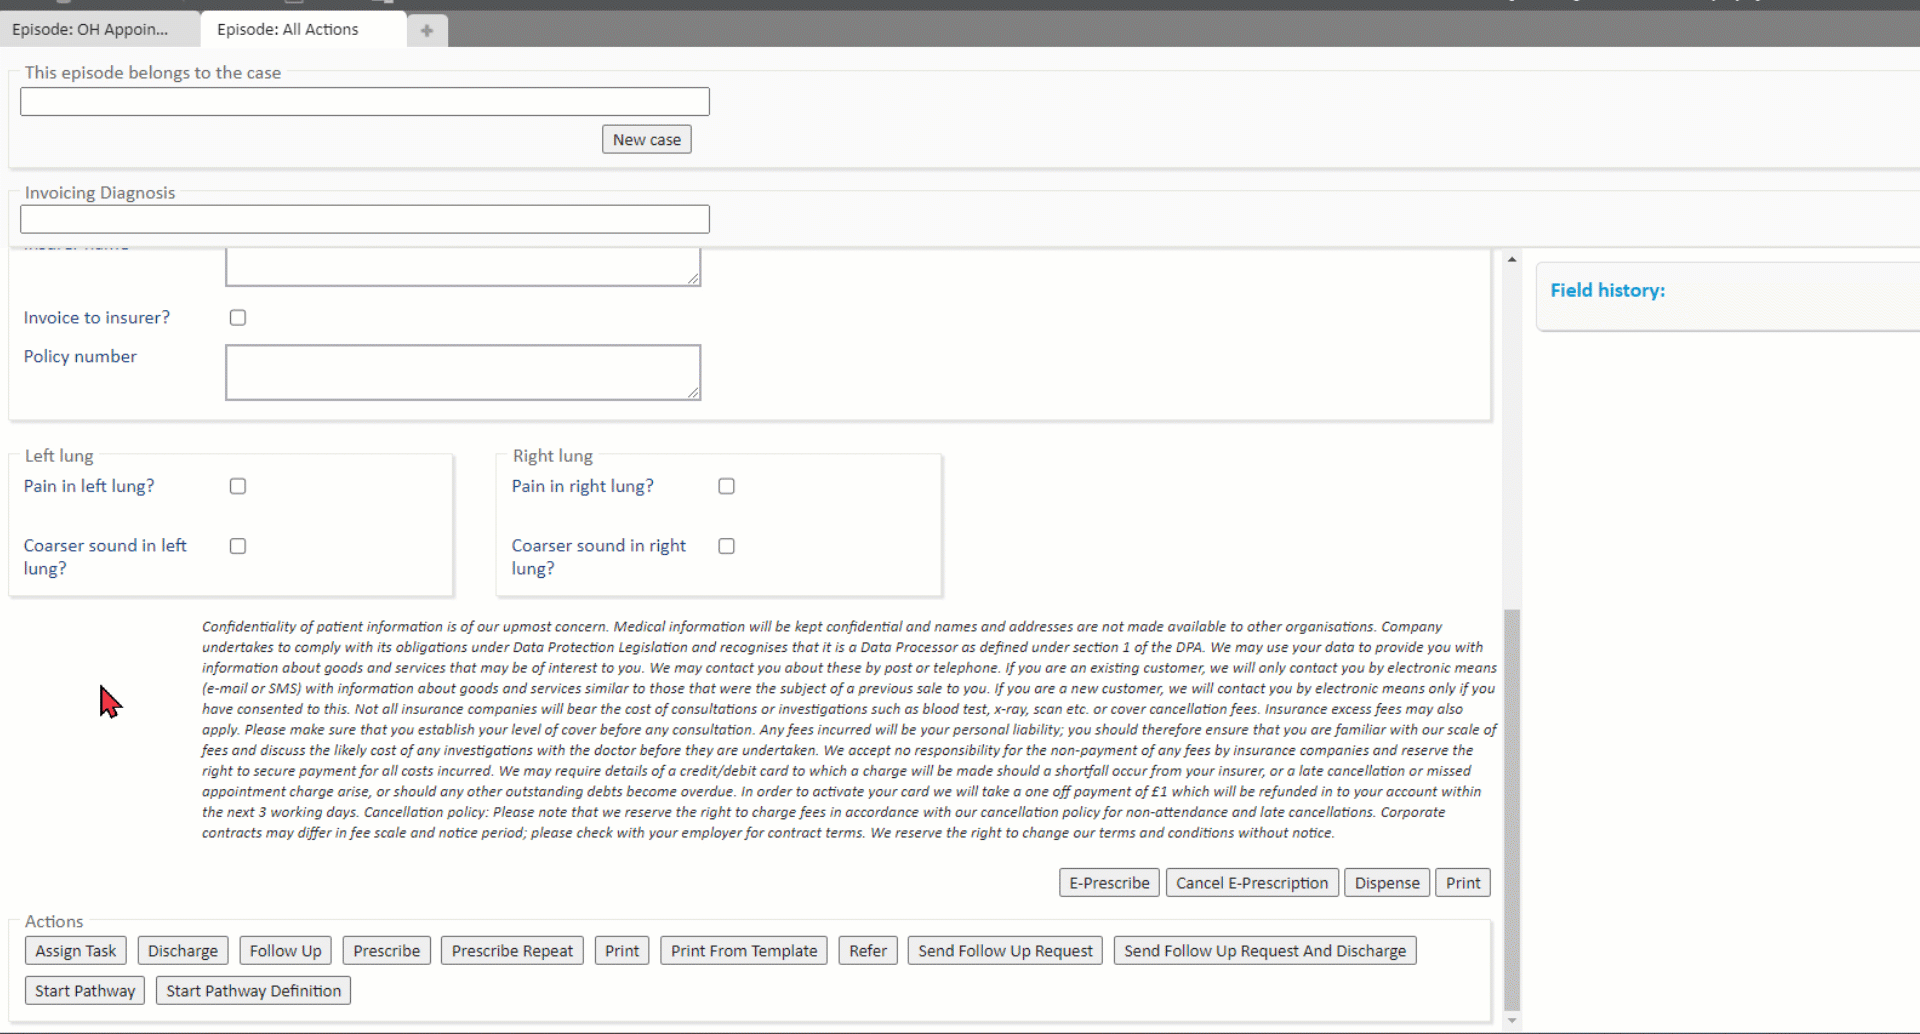Open Print From Template action
This screenshot has height=1034, width=1920.
(x=743, y=951)
